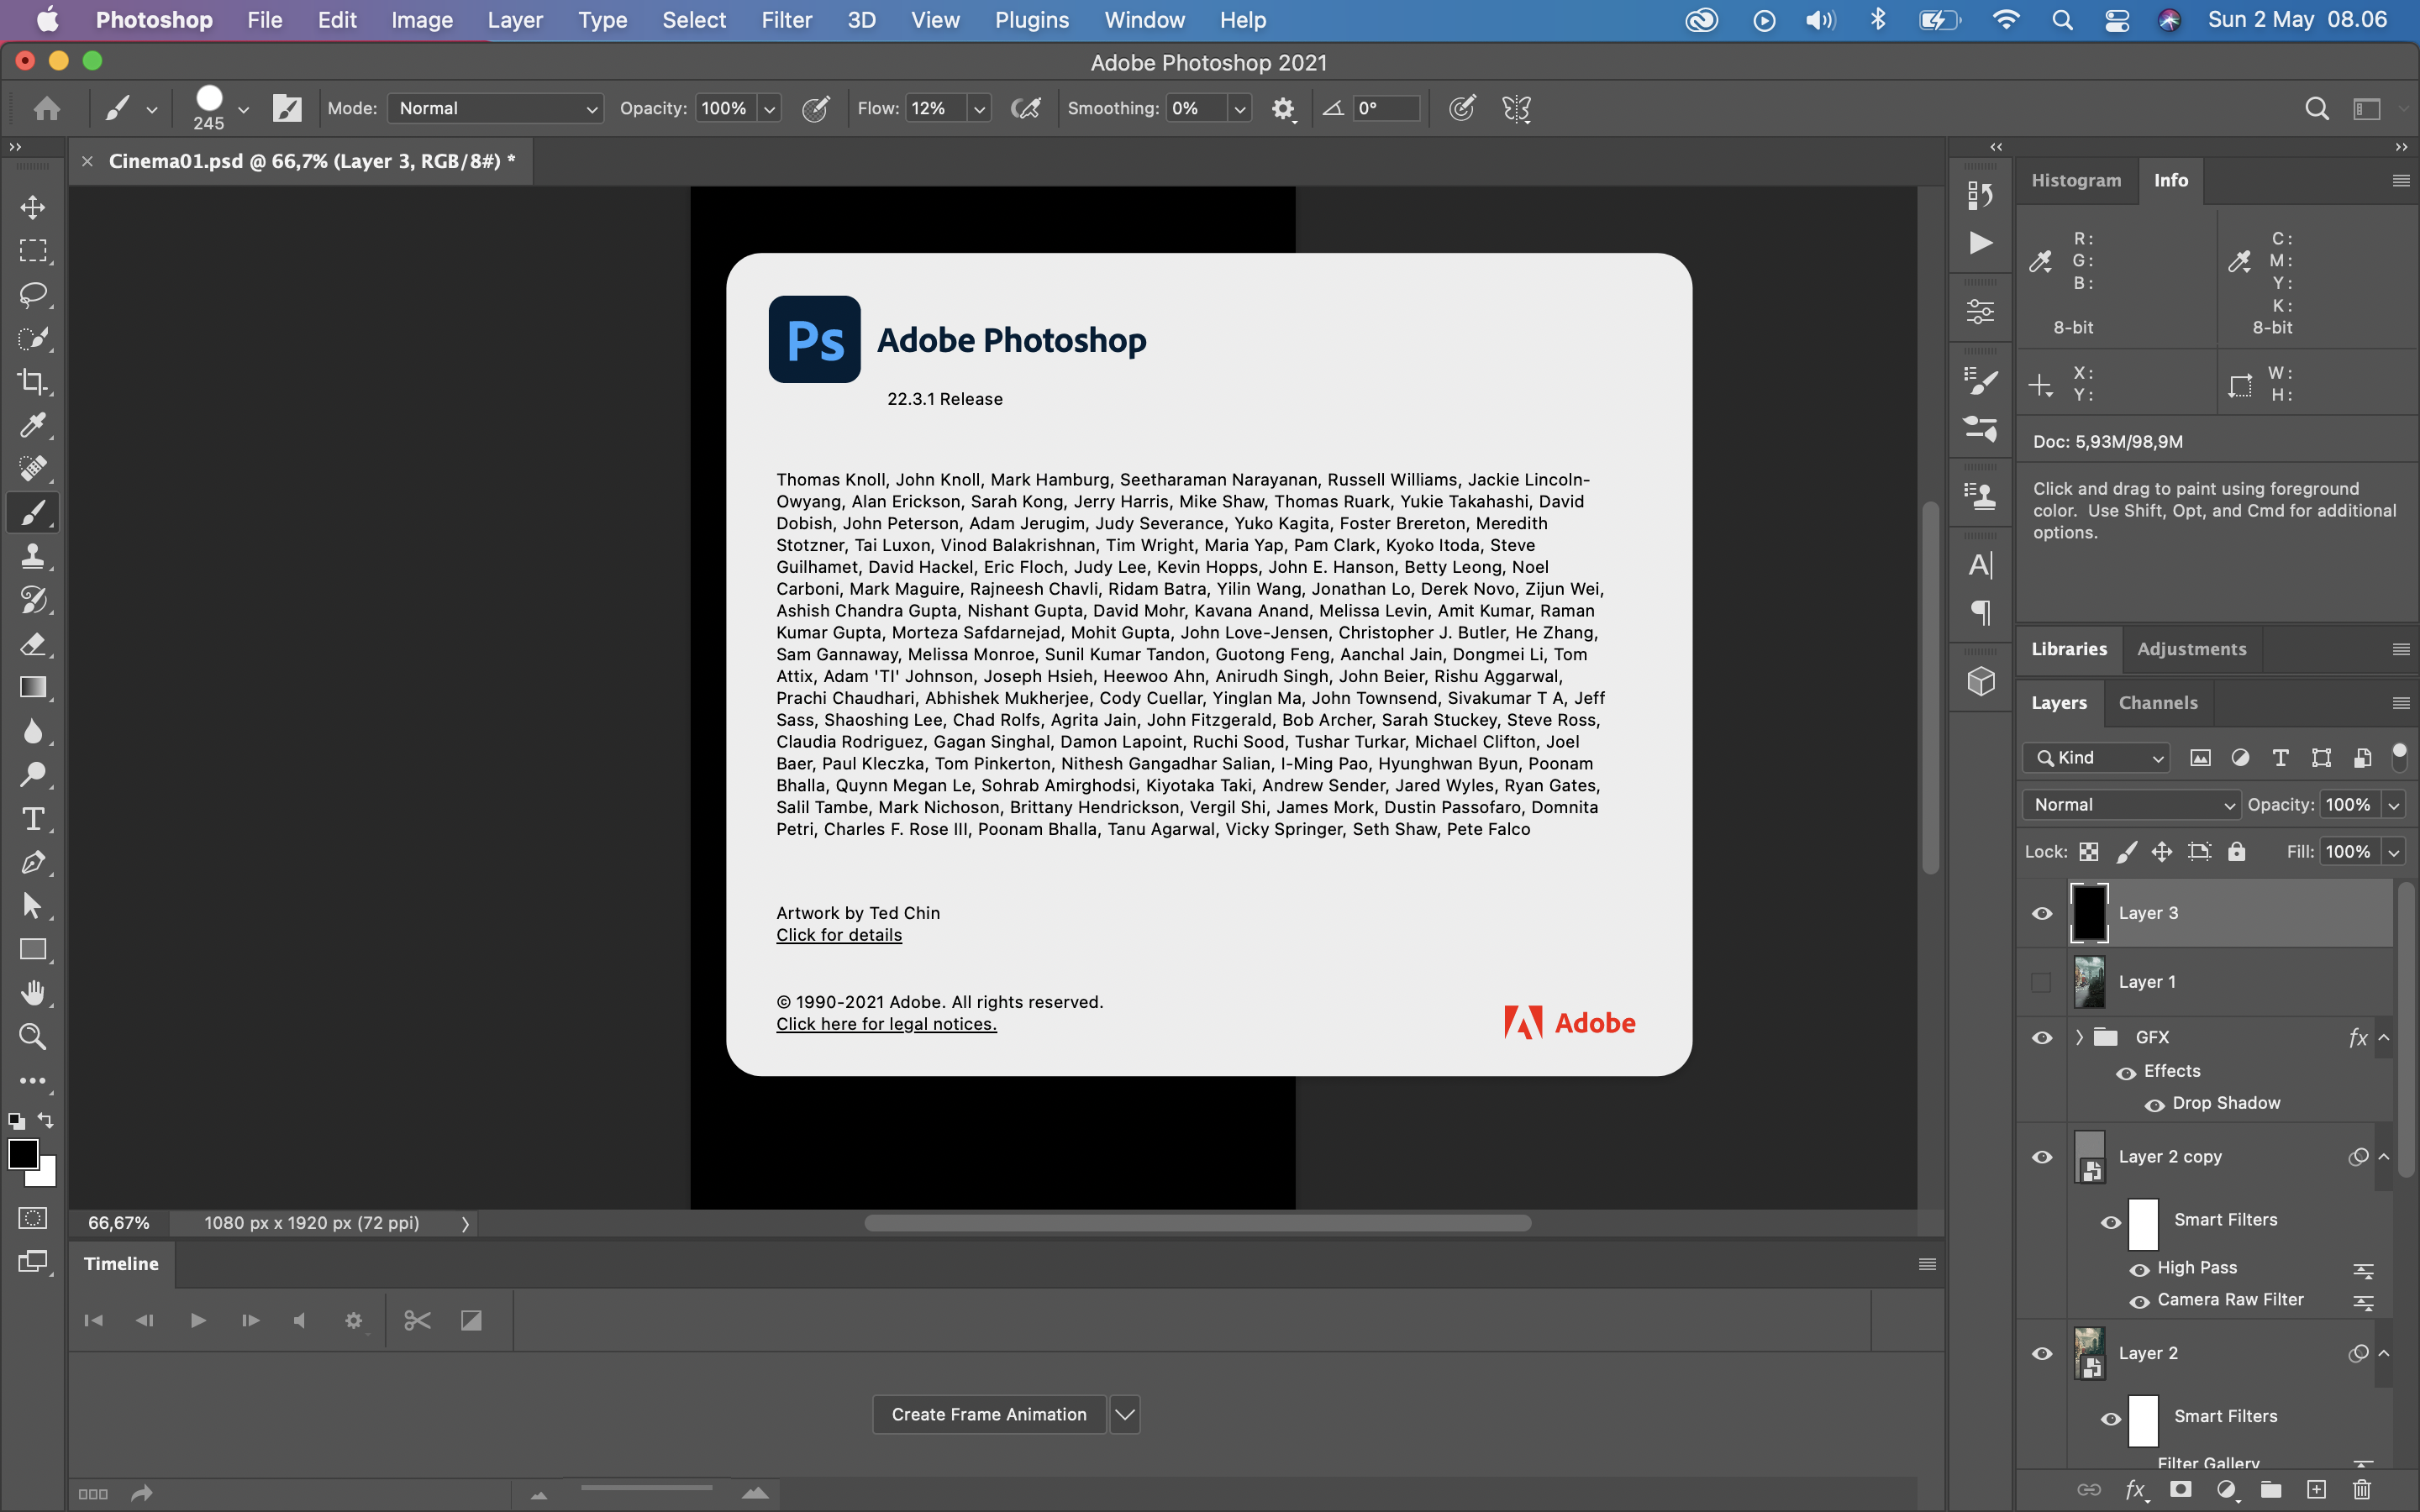Viewport: 2420px width, 1512px height.
Task: Delete layer with trash icon
Action: (2362, 1490)
